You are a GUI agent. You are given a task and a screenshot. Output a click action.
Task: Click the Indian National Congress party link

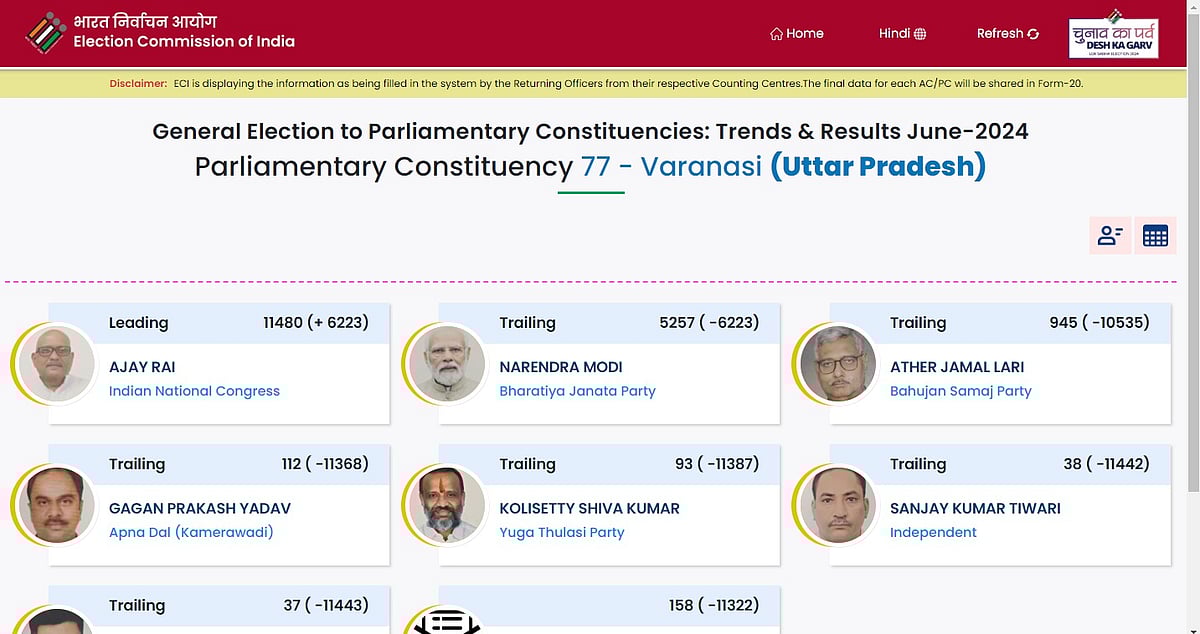pyautogui.click(x=194, y=391)
